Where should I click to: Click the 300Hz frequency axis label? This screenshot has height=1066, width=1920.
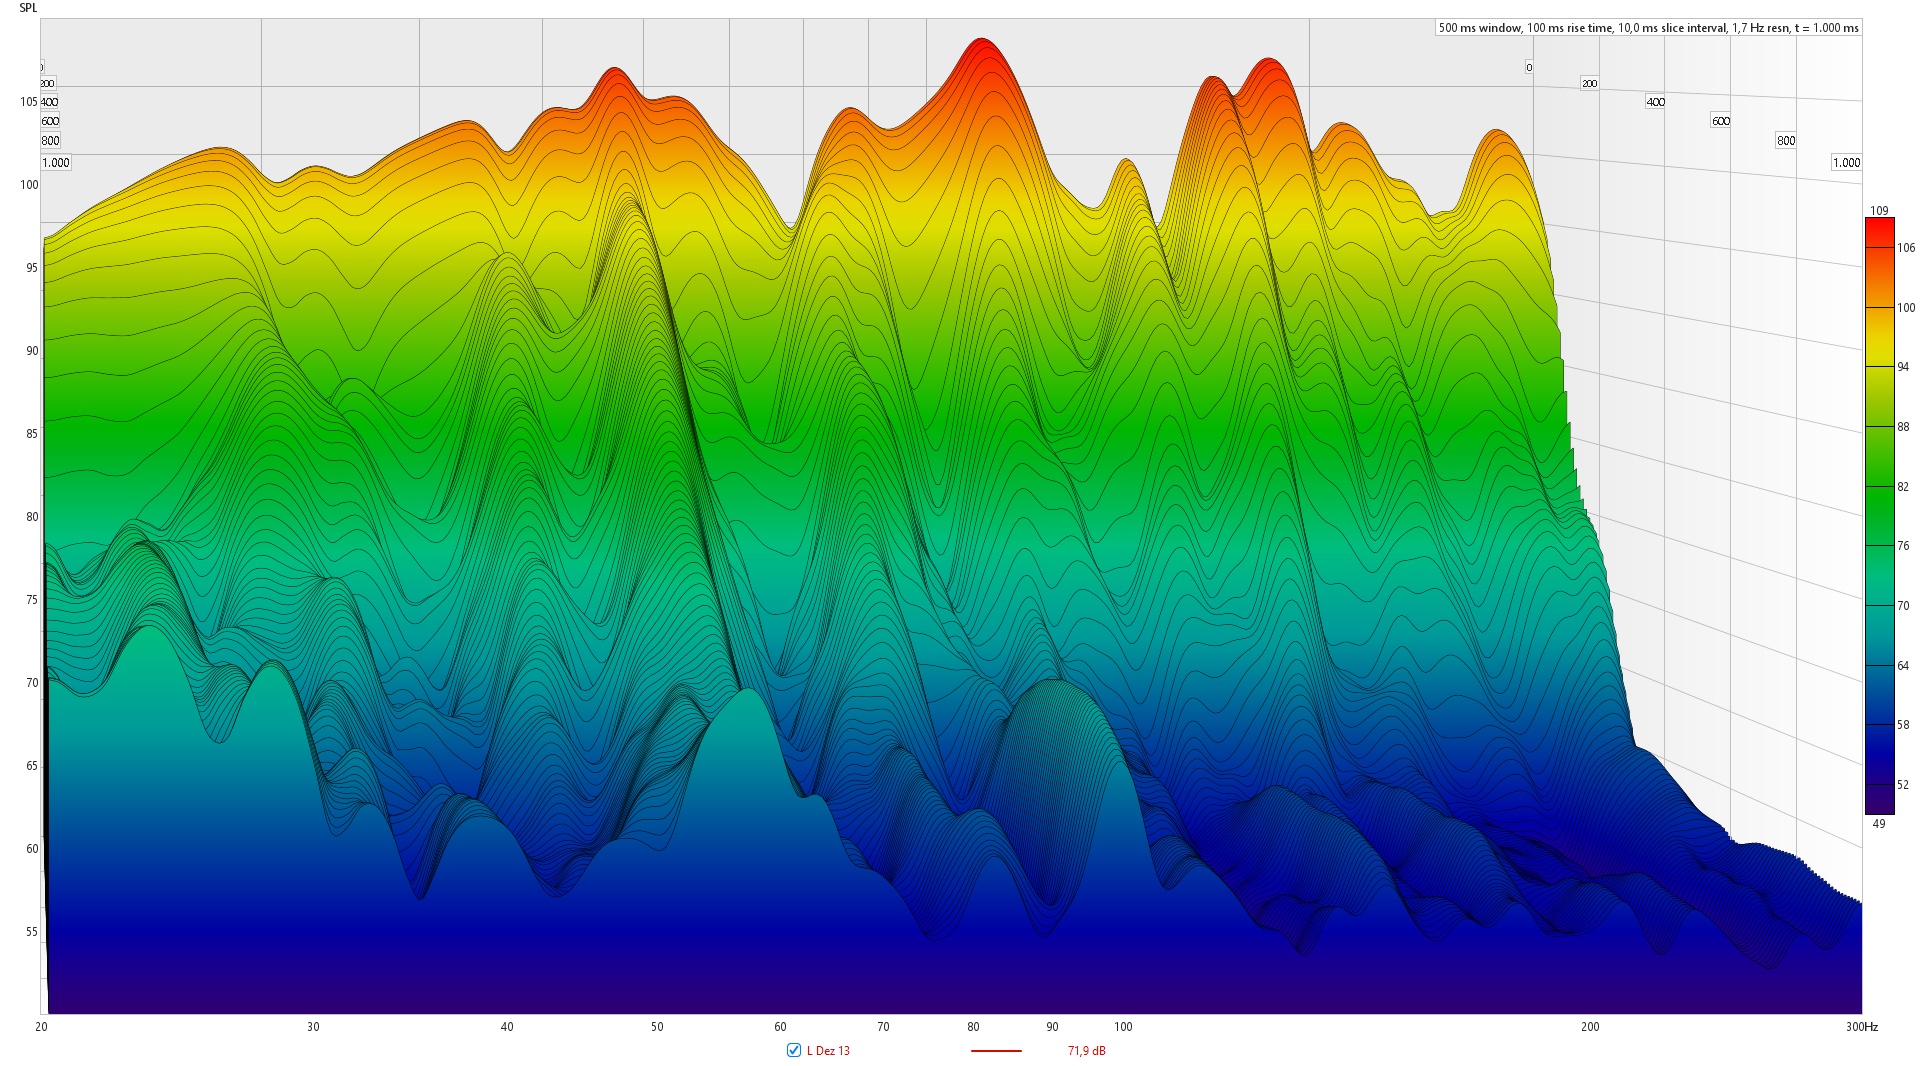pyautogui.click(x=1862, y=1027)
